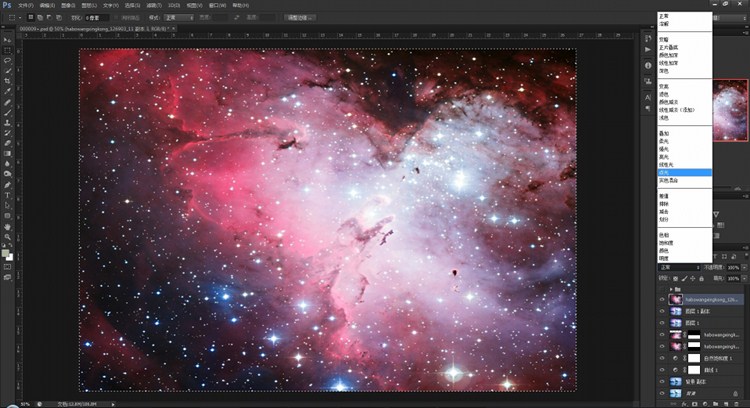Image resolution: width=750 pixels, height=408 pixels.
Task: Hide the 背景 副本 layer
Action: click(x=662, y=382)
